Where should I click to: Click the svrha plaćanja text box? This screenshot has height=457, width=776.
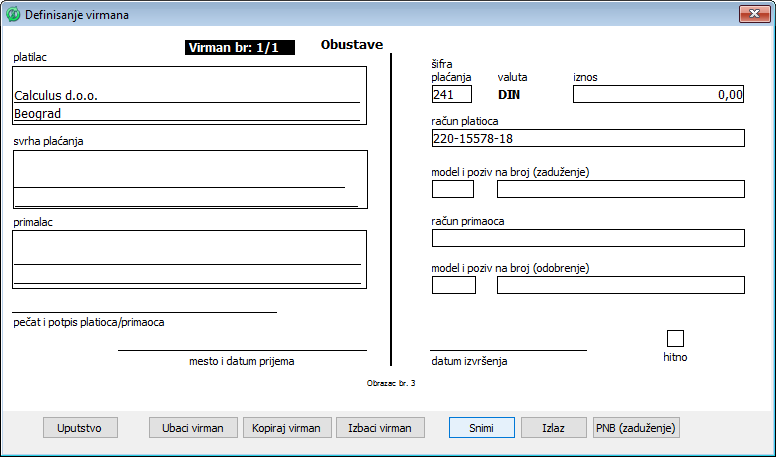point(190,178)
